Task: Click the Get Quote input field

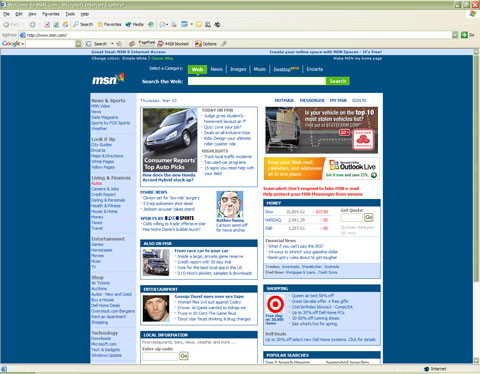Action: 351,218
